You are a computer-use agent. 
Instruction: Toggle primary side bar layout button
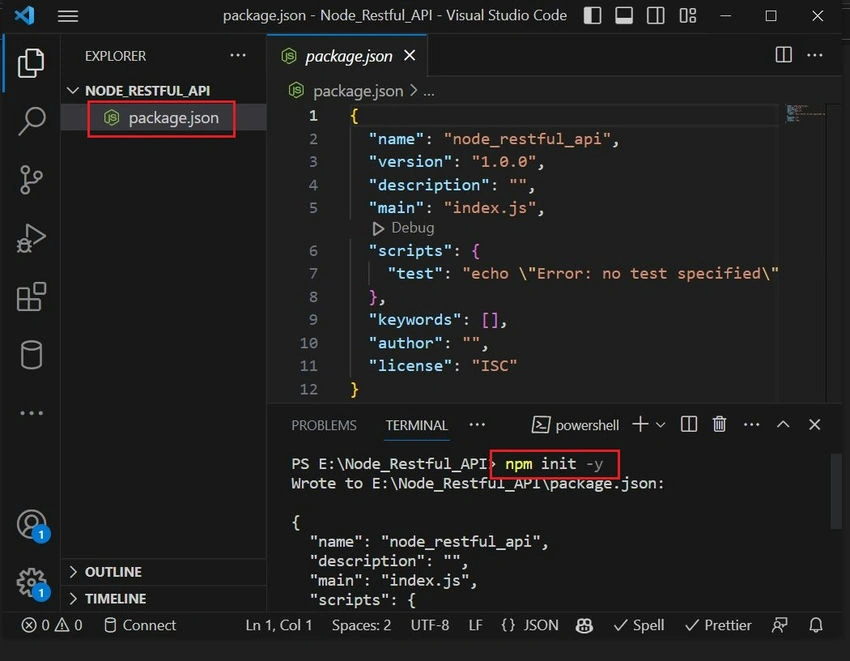(592, 16)
